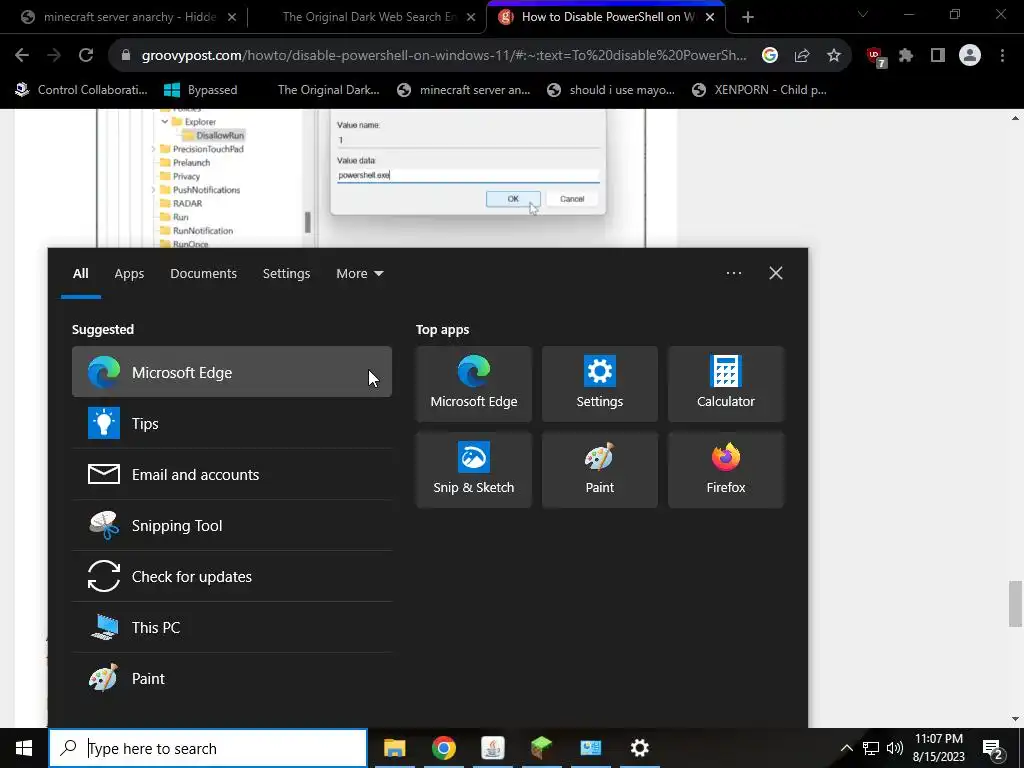Expand the More filter dropdown

pyautogui.click(x=359, y=274)
